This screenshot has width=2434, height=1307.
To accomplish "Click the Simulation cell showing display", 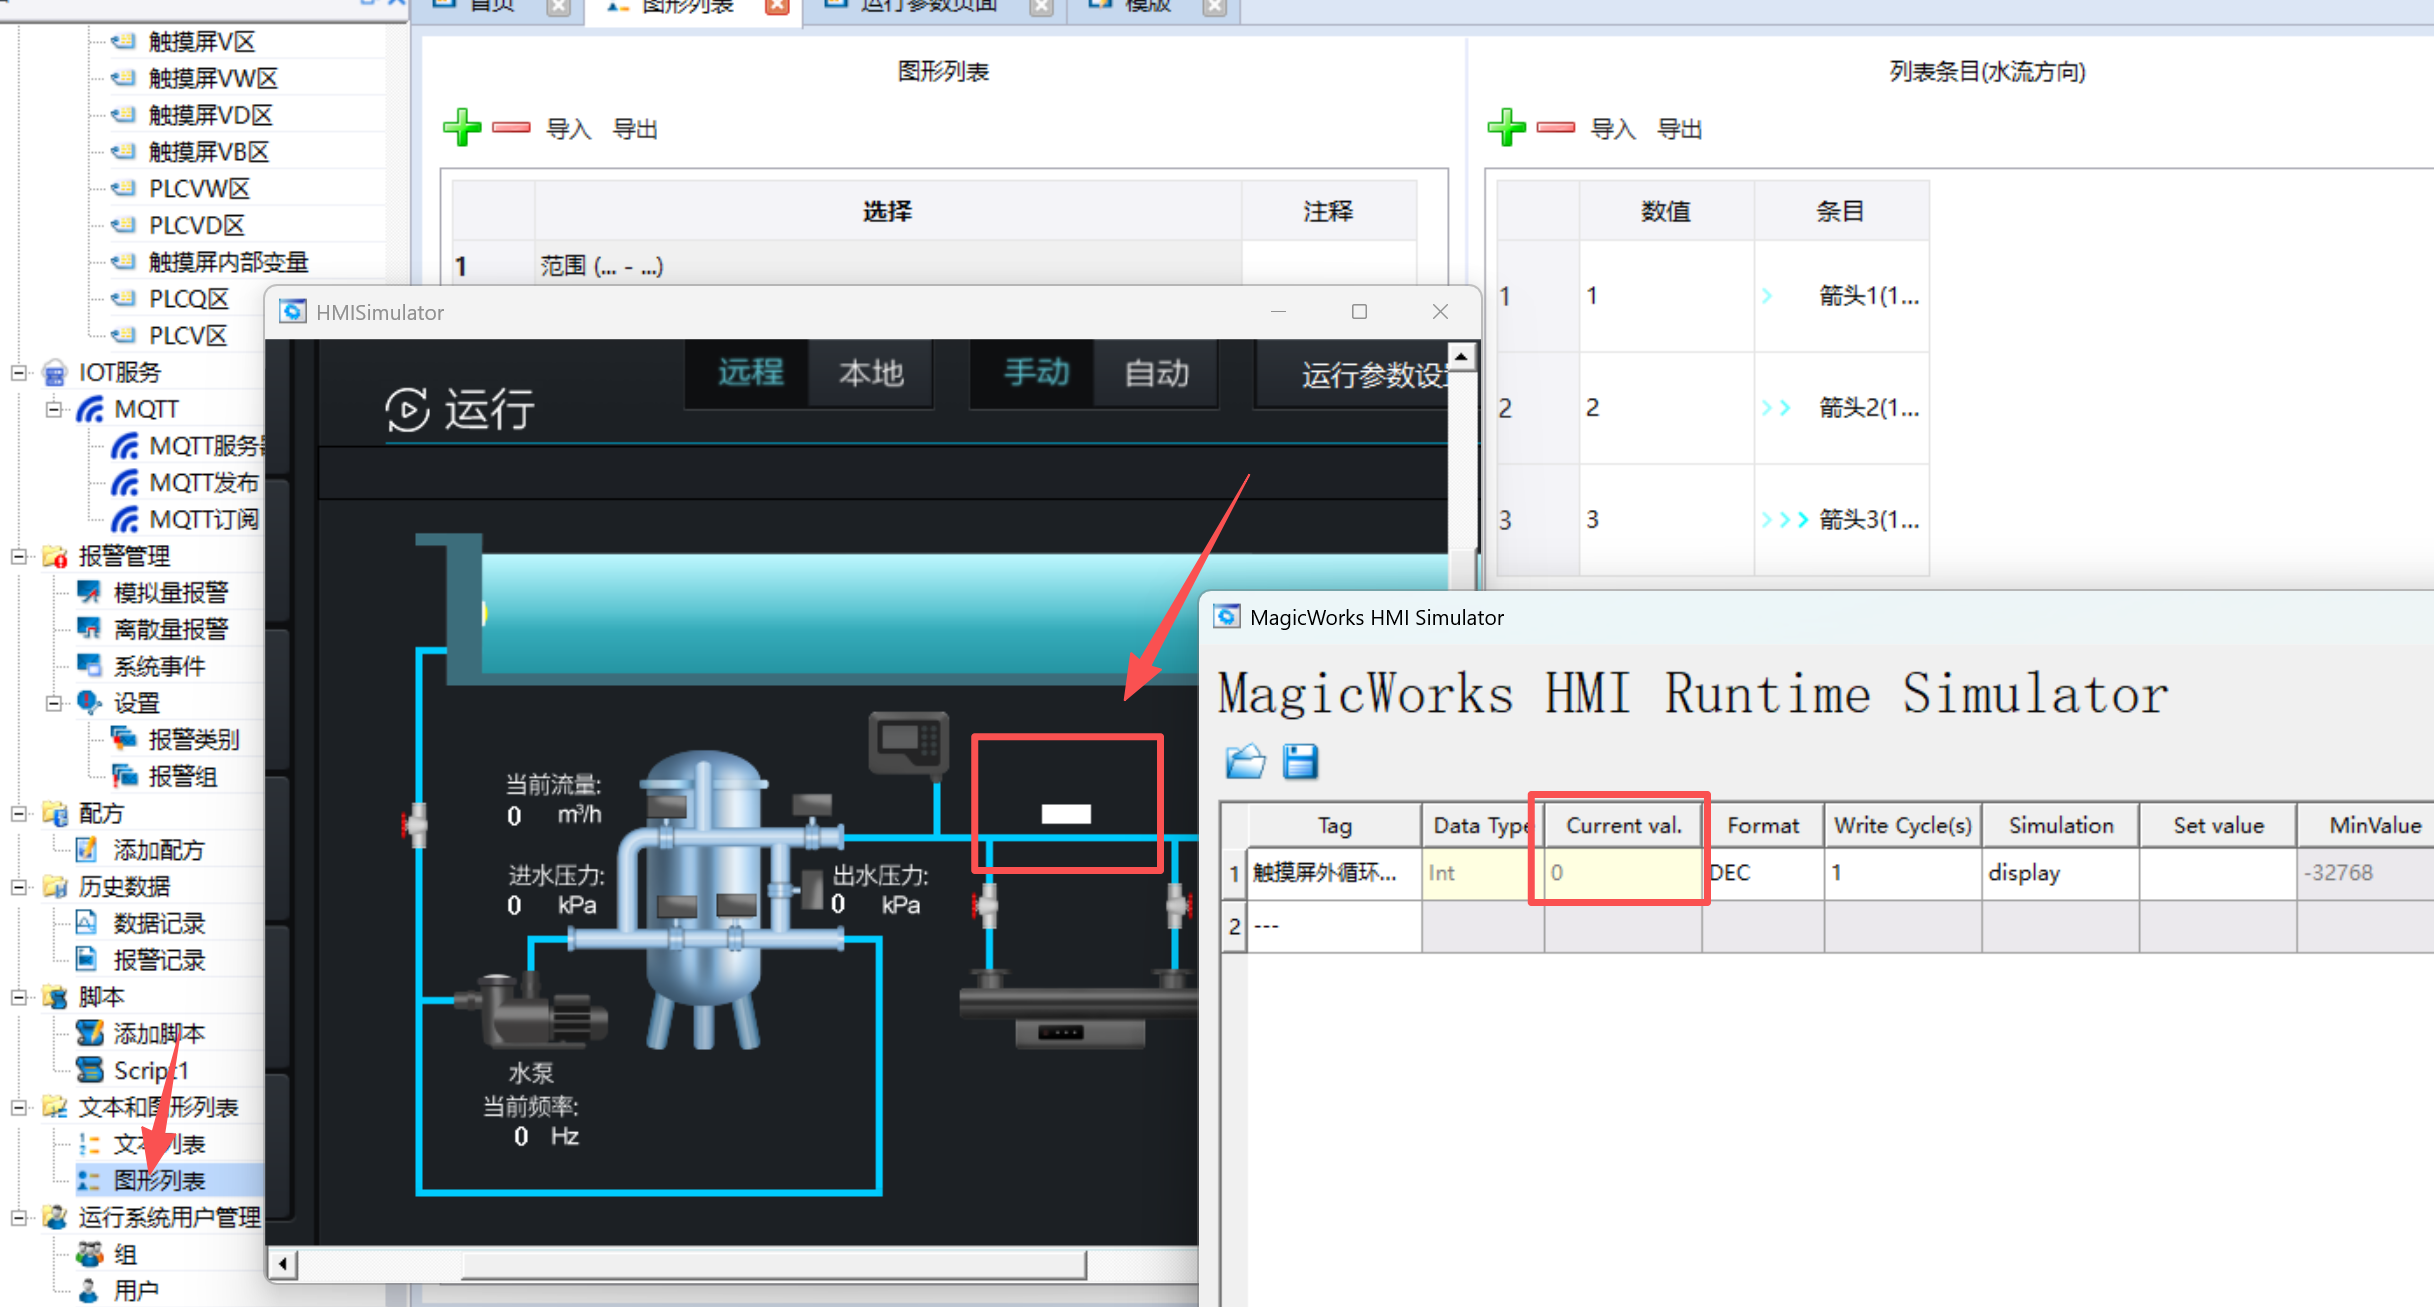I will (2060, 873).
